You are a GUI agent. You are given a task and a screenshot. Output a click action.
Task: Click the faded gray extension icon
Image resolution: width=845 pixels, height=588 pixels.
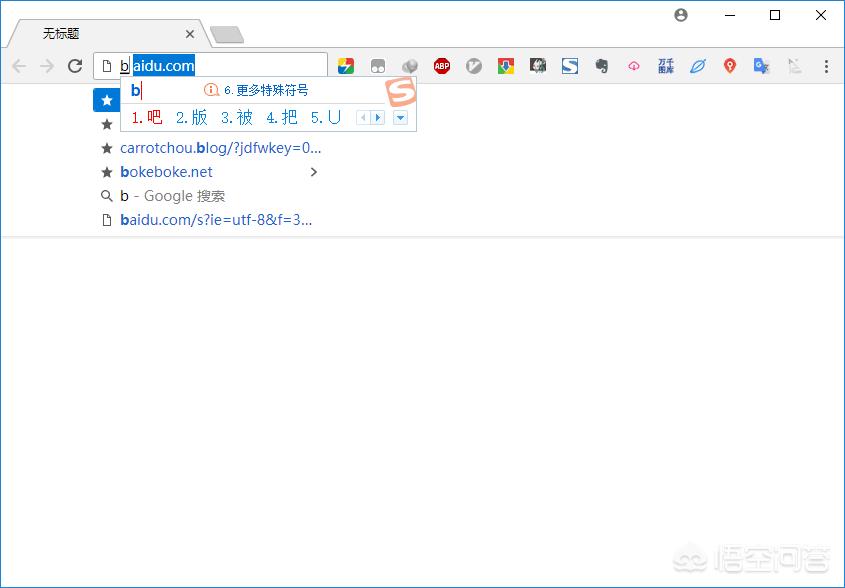click(x=794, y=66)
